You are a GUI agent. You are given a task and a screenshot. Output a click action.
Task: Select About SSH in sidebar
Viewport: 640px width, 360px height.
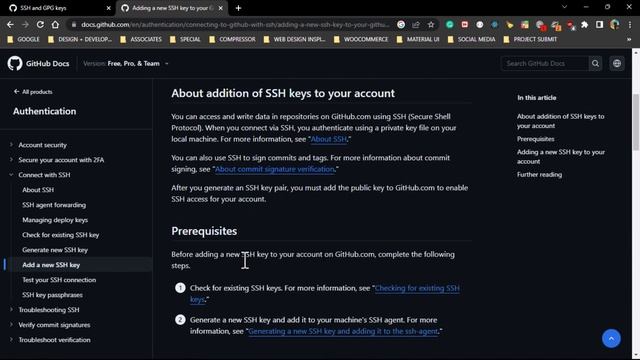click(x=38, y=190)
